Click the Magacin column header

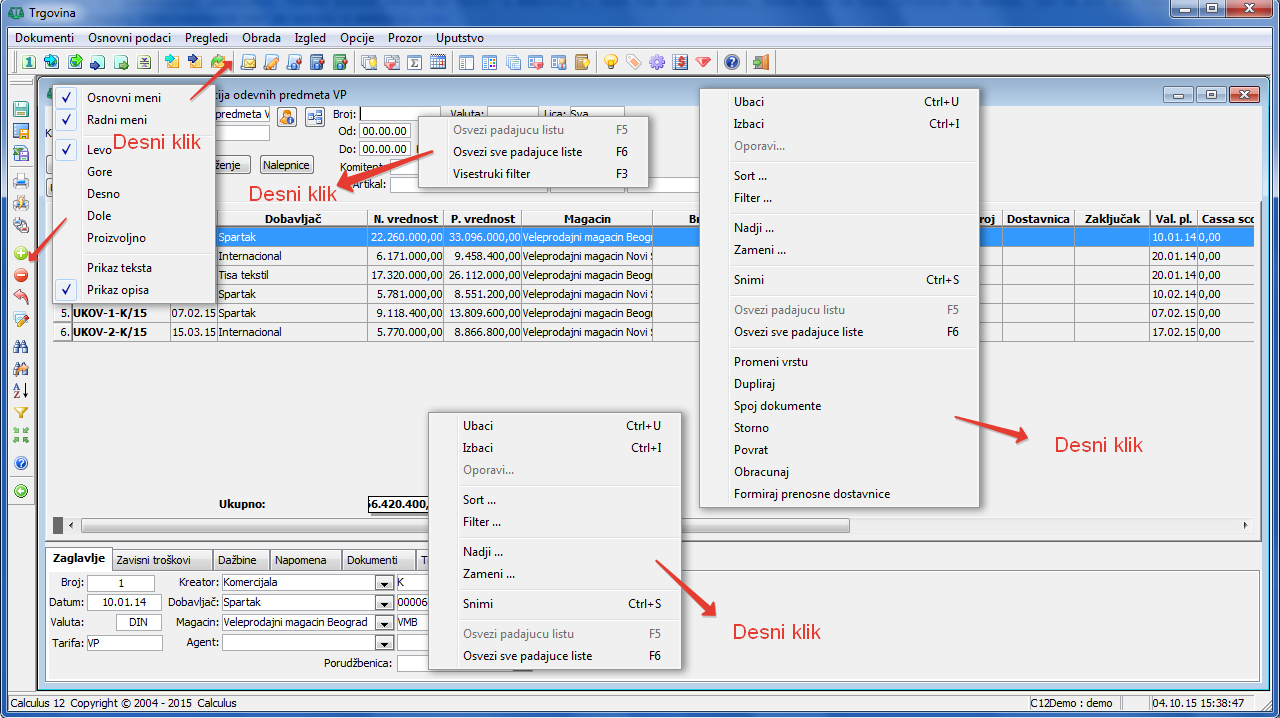(587, 219)
